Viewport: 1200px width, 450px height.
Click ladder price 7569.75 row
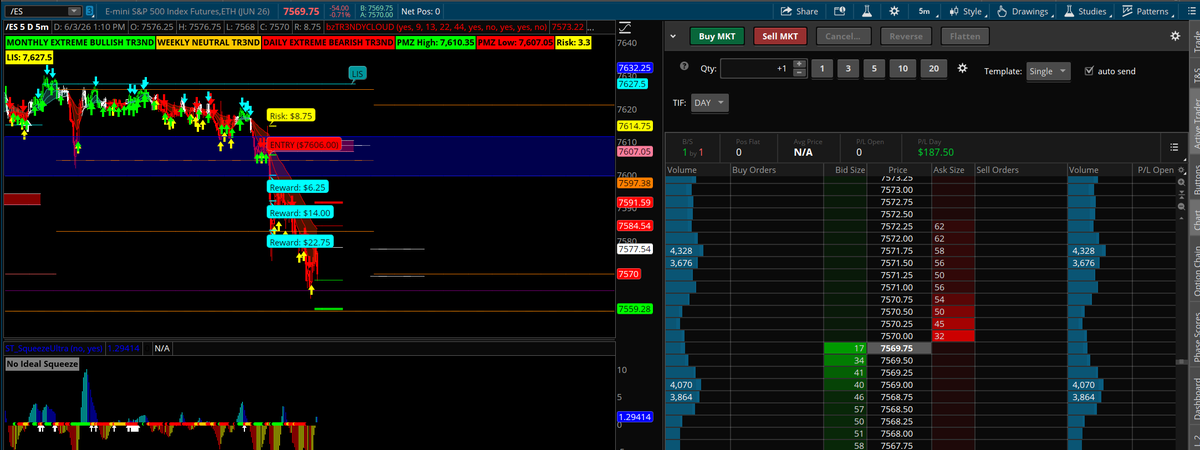pyautogui.click(x=897, y=348)
